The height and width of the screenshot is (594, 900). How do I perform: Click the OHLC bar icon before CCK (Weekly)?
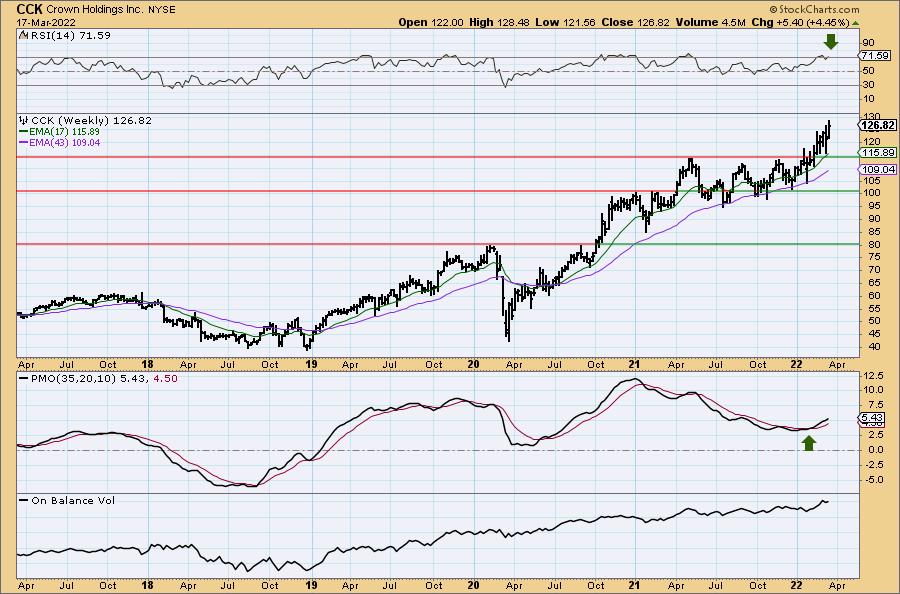[x=24, y=121]
